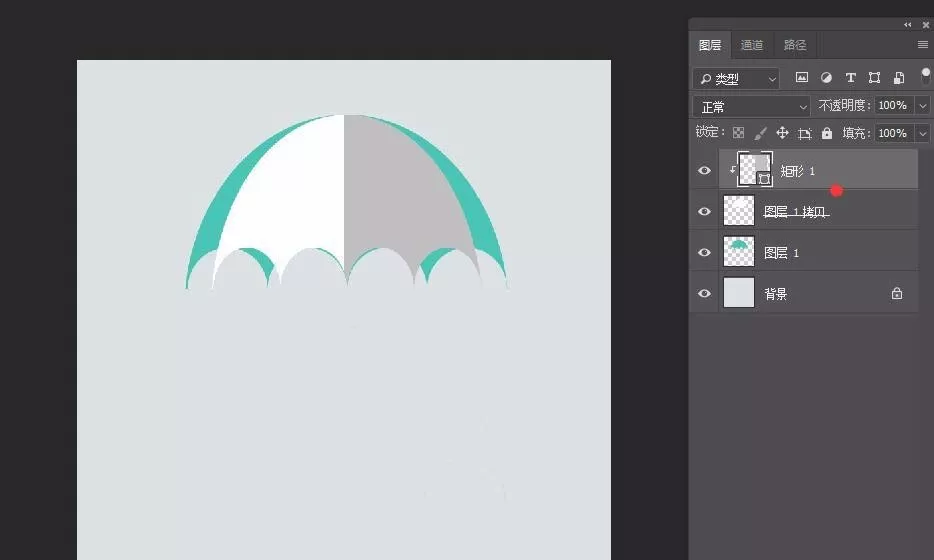934x560 pixels.
Task: Click the clipping mask arrow on 矩形 1
Action: (732, 169)
